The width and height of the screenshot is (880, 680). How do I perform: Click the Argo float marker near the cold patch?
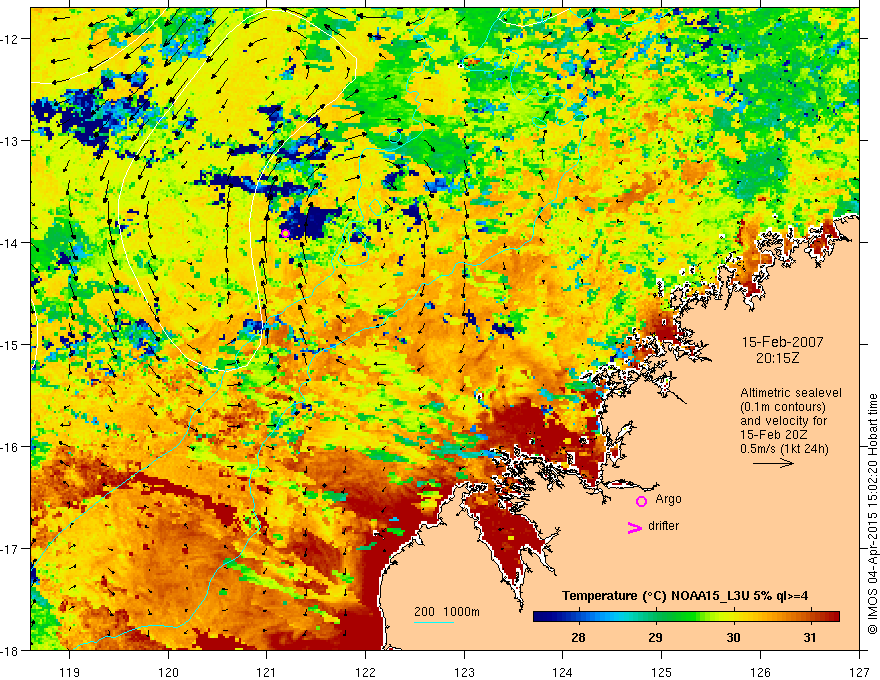[285, 233]
